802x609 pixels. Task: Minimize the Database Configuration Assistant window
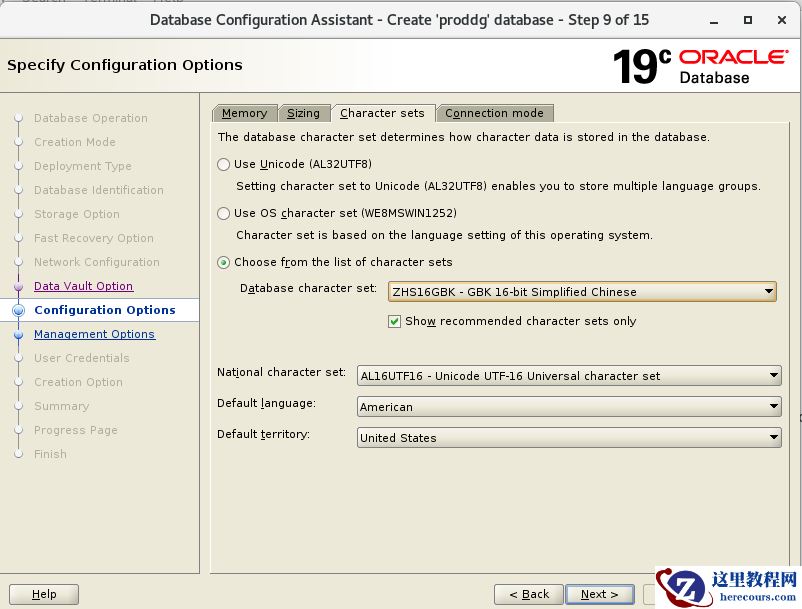714,20
